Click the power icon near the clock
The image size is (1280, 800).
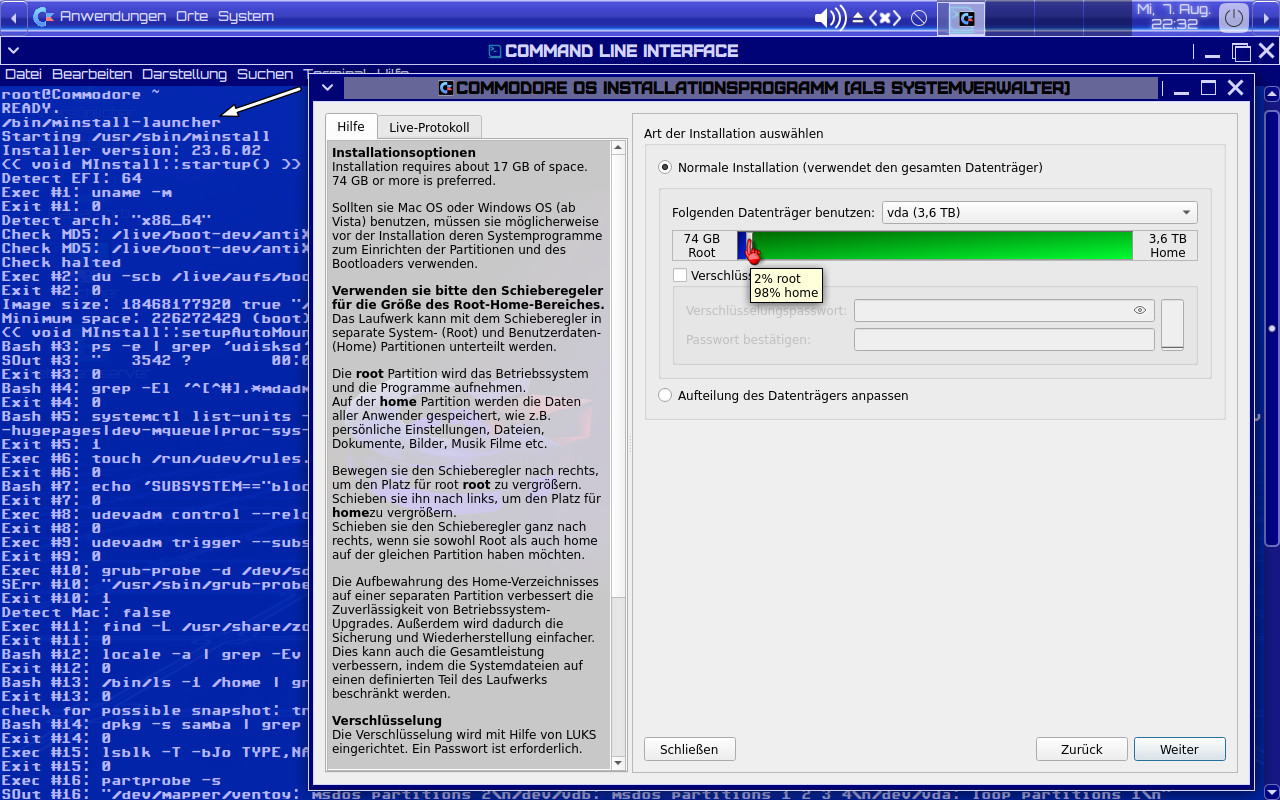tap(1233, 16)
